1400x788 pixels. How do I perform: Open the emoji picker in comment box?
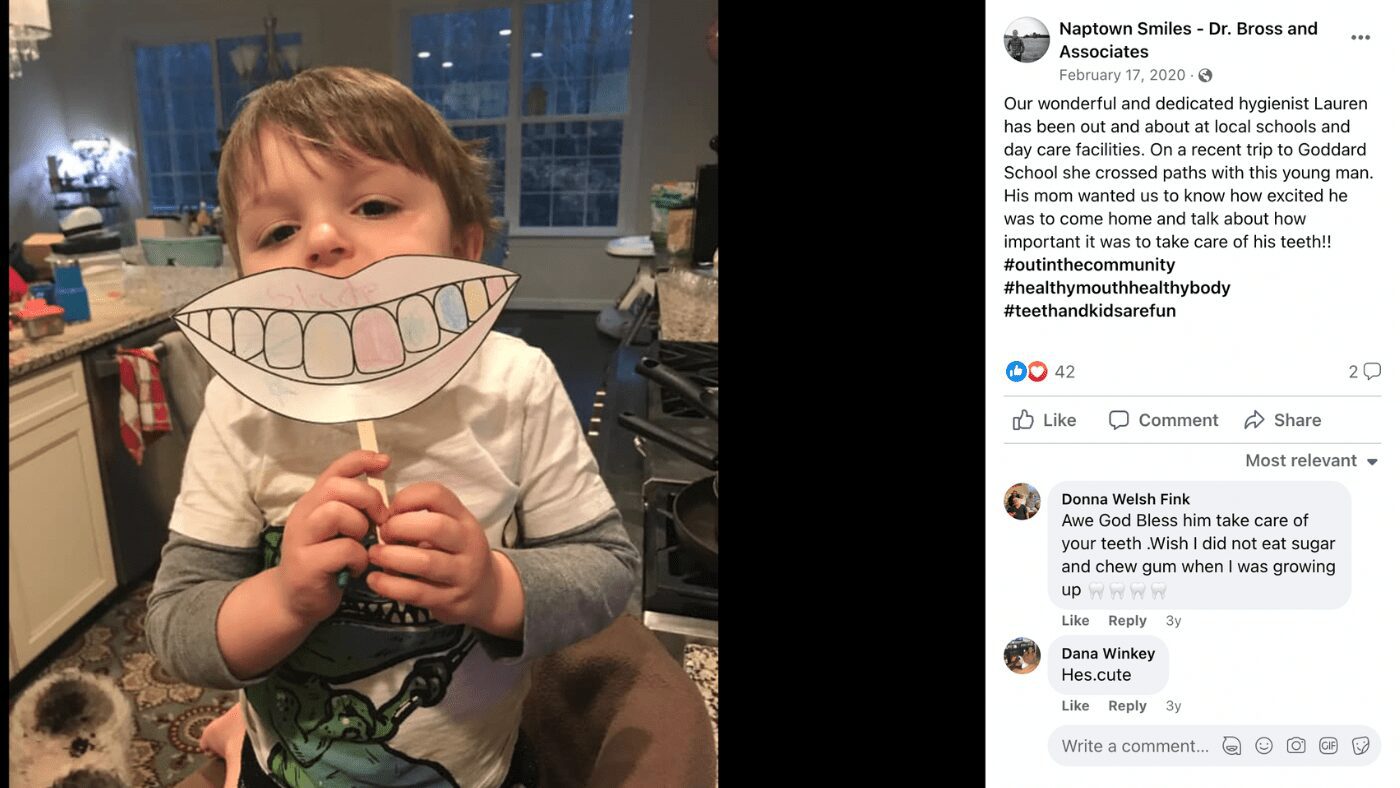click(1264, 746)
